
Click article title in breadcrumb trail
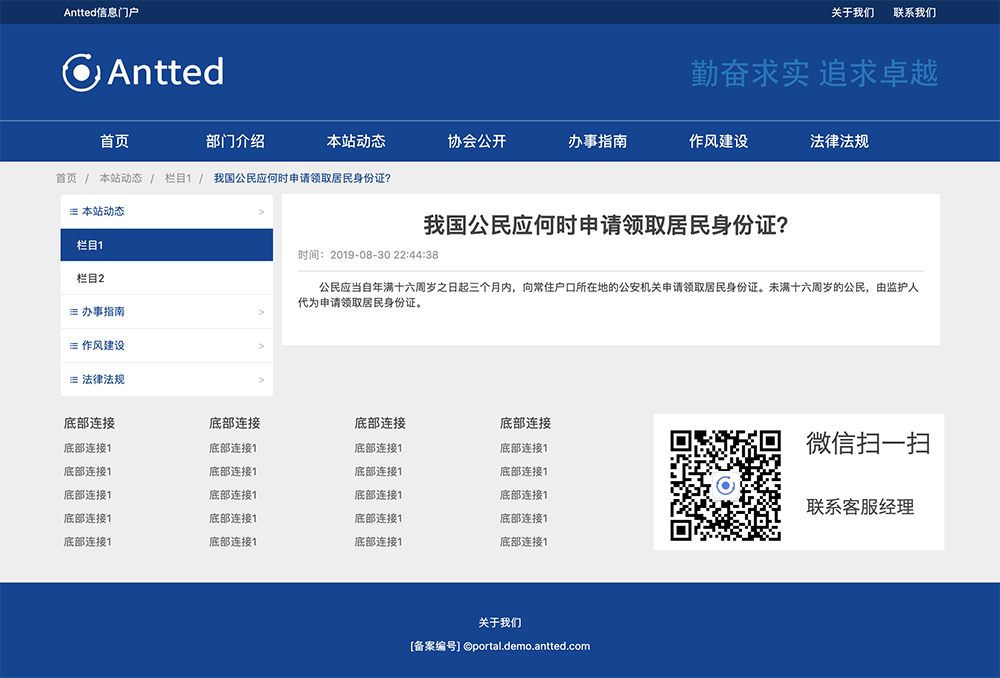click(x=302, y=178)
